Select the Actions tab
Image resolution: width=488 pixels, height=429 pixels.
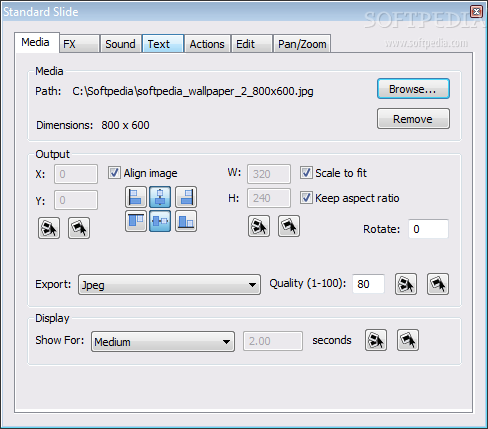[x=207, y=44]
